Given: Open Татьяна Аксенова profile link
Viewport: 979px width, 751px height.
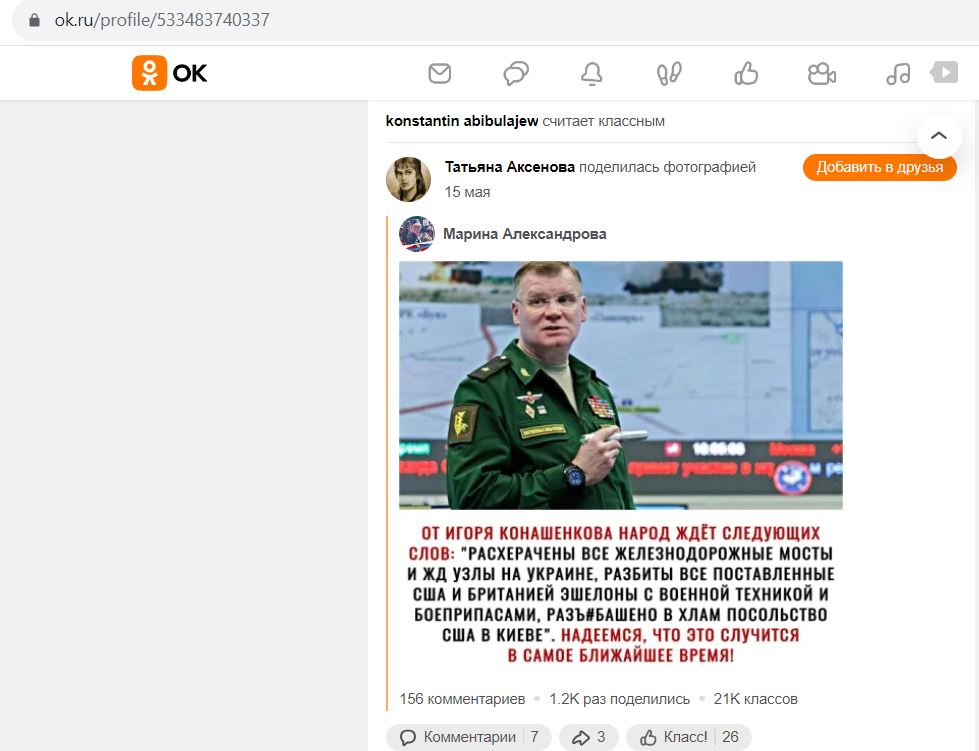Looking at the screenshot, I should coord(509,167).
